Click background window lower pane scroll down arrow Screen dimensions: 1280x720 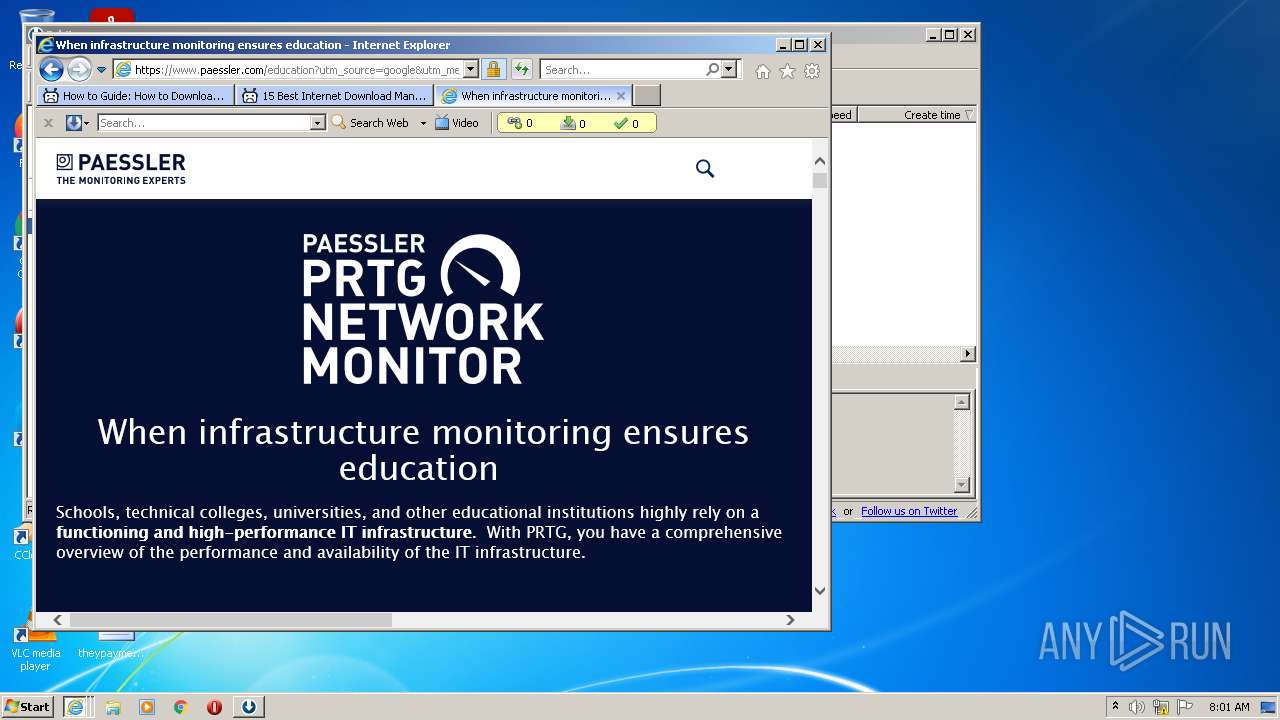pos(961,485)
